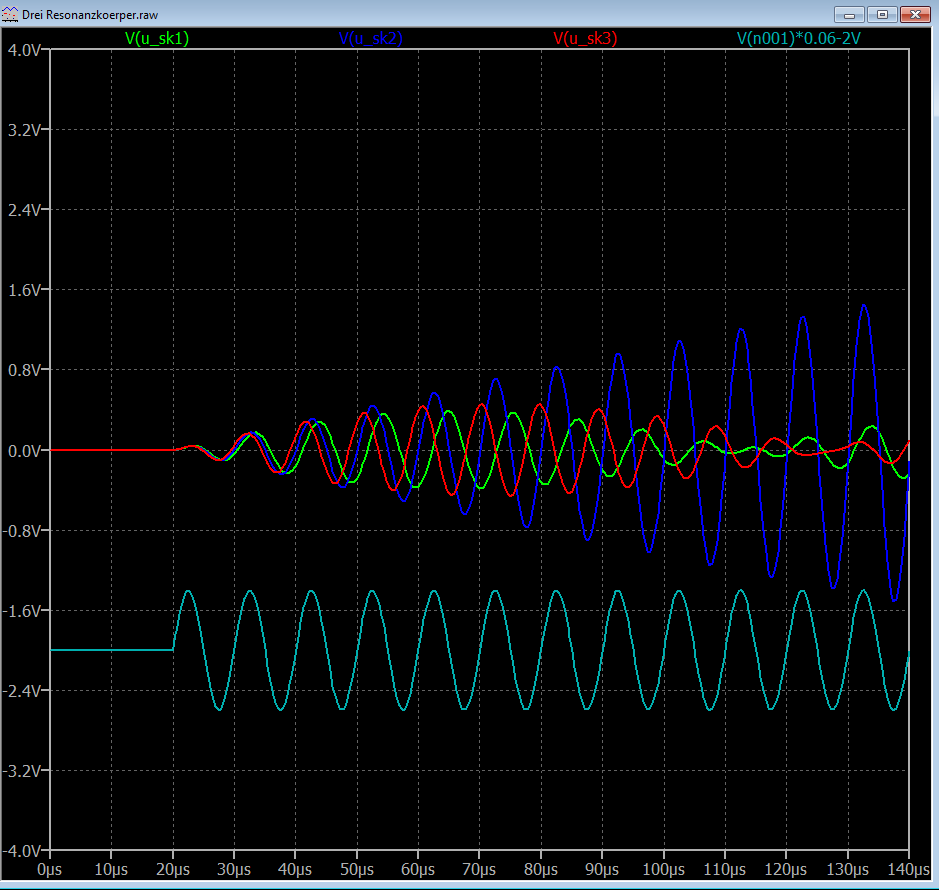
Task: Minimize the waveform window
Action: pos(851,14)
